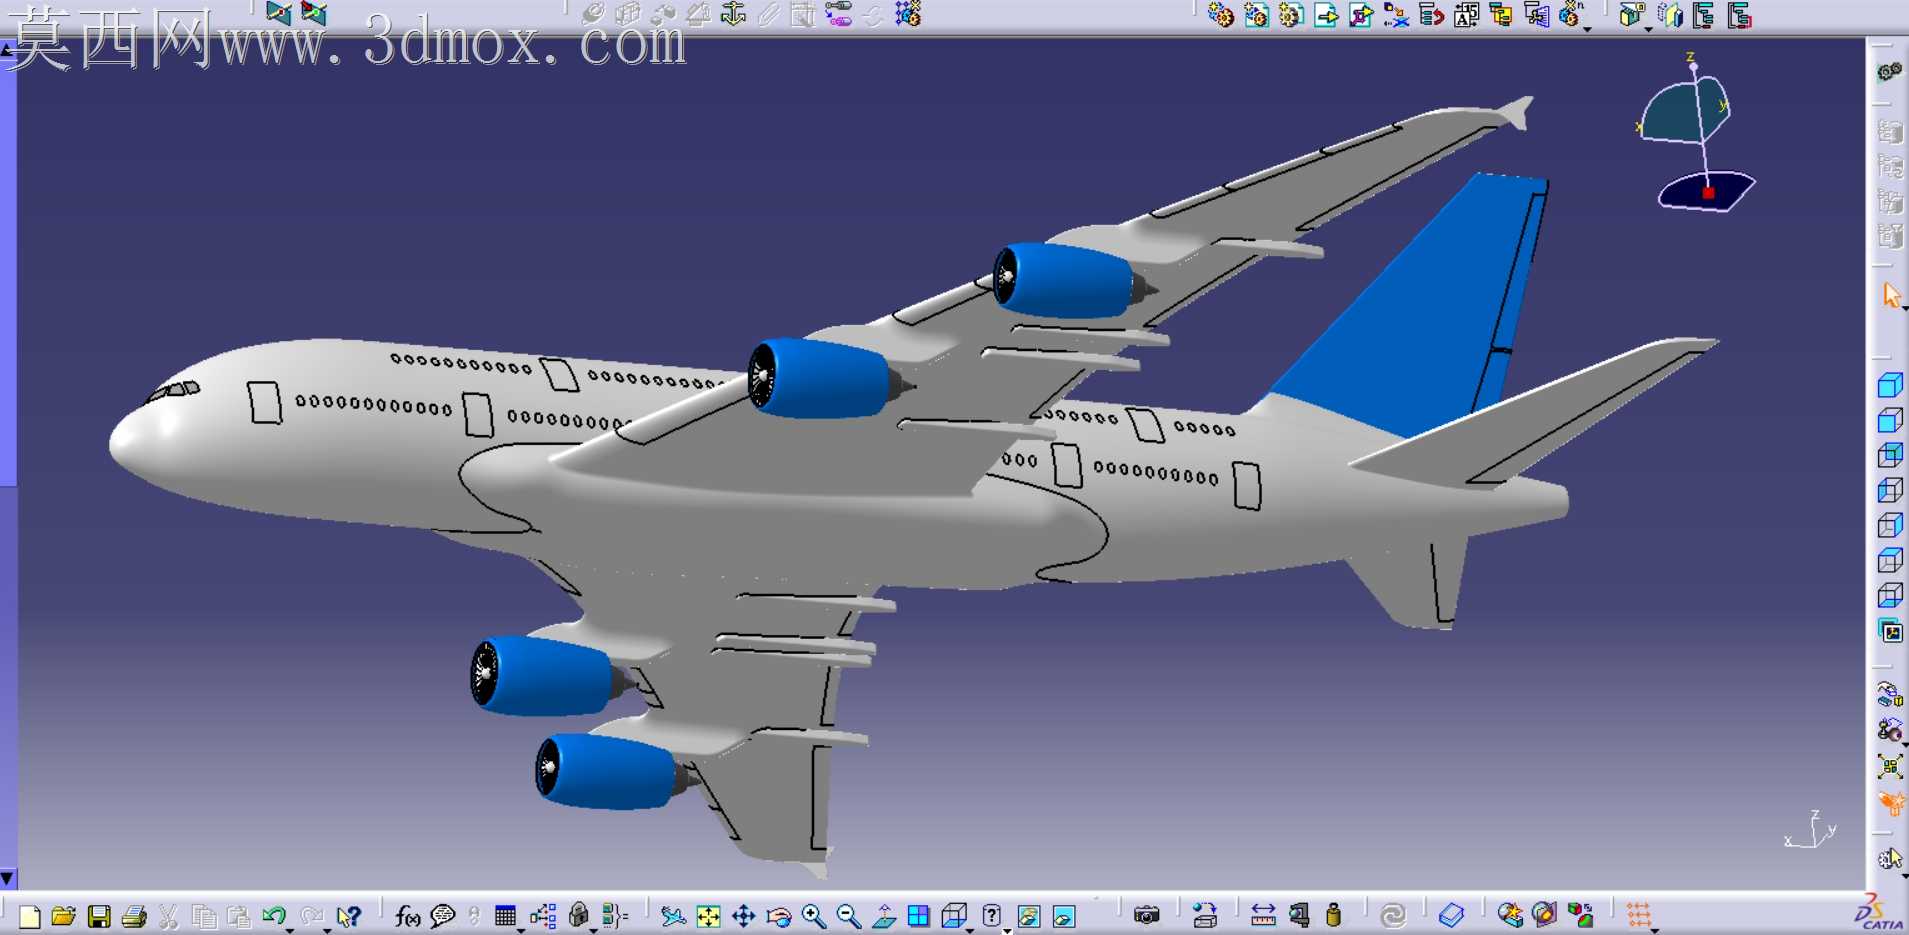Open a file with the folder icon

(x=63, y=916)
